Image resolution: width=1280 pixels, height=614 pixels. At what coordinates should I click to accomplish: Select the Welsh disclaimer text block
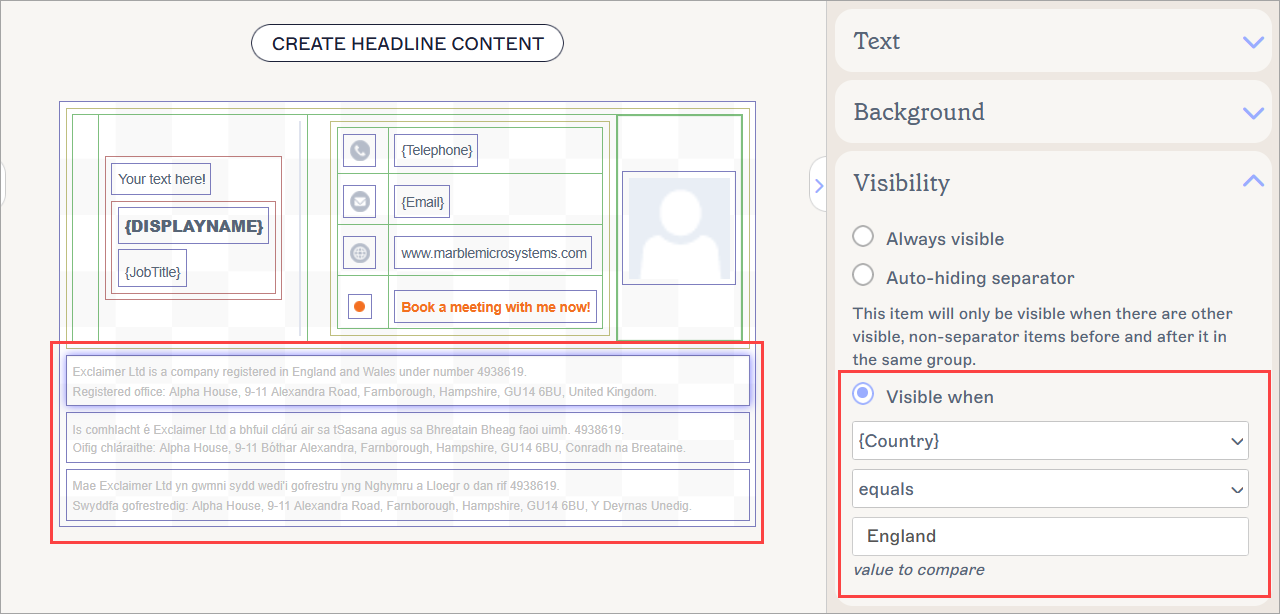click(x=407, y=496)
